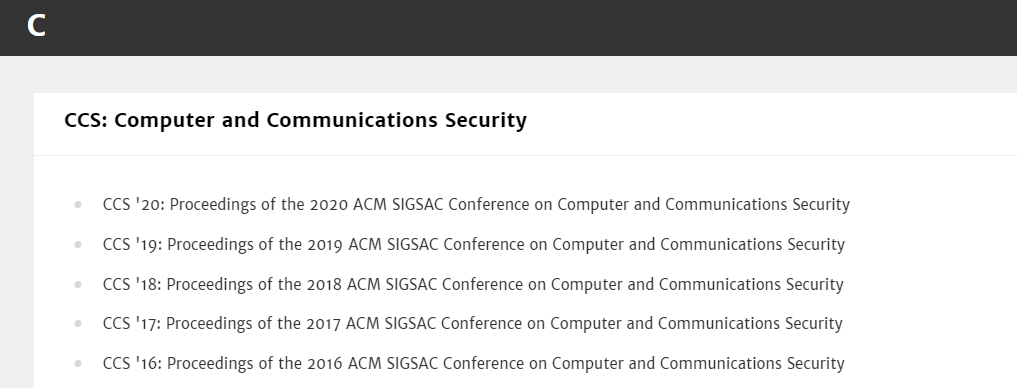The height and width of the screenshot is (388, 1017).
Task: Click the gray page background left of the panel
Action: 16,227
